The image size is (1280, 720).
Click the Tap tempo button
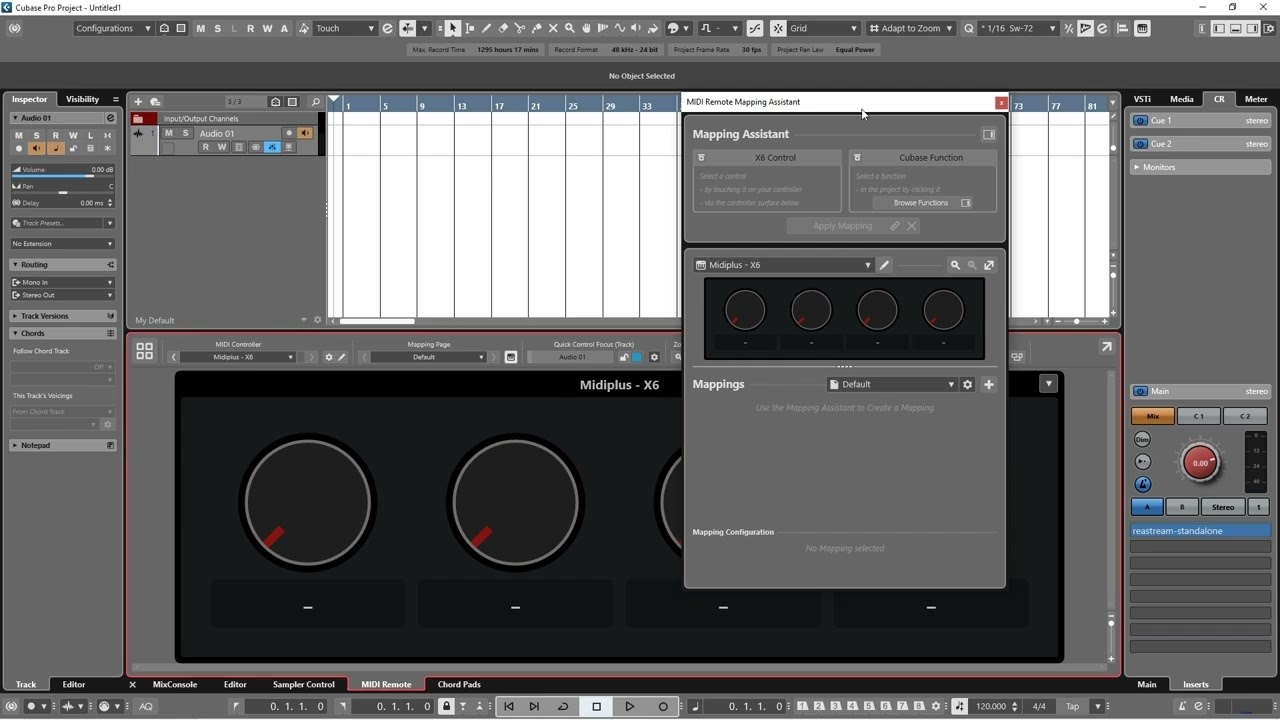pyautogui.click(x=1072, y=706)
